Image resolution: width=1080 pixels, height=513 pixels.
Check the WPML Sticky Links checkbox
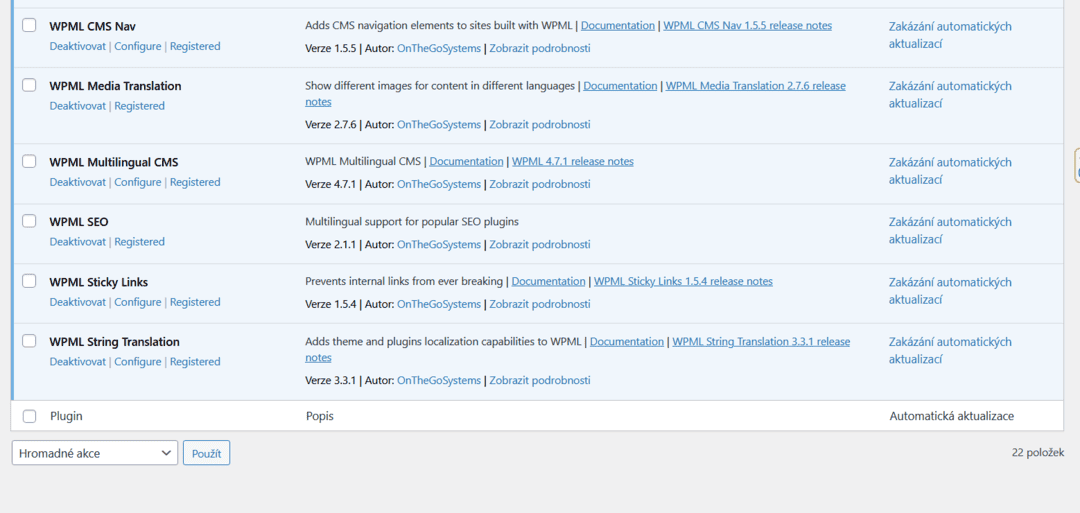tap(29, 281)
